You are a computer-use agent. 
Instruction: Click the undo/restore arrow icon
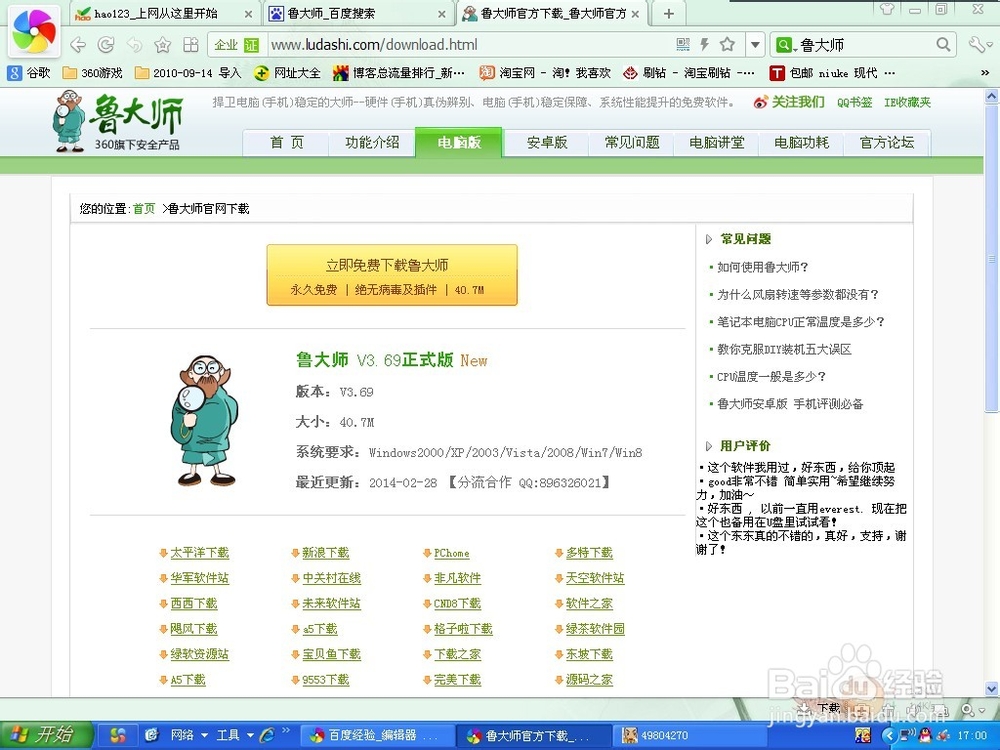coord(135,45)
